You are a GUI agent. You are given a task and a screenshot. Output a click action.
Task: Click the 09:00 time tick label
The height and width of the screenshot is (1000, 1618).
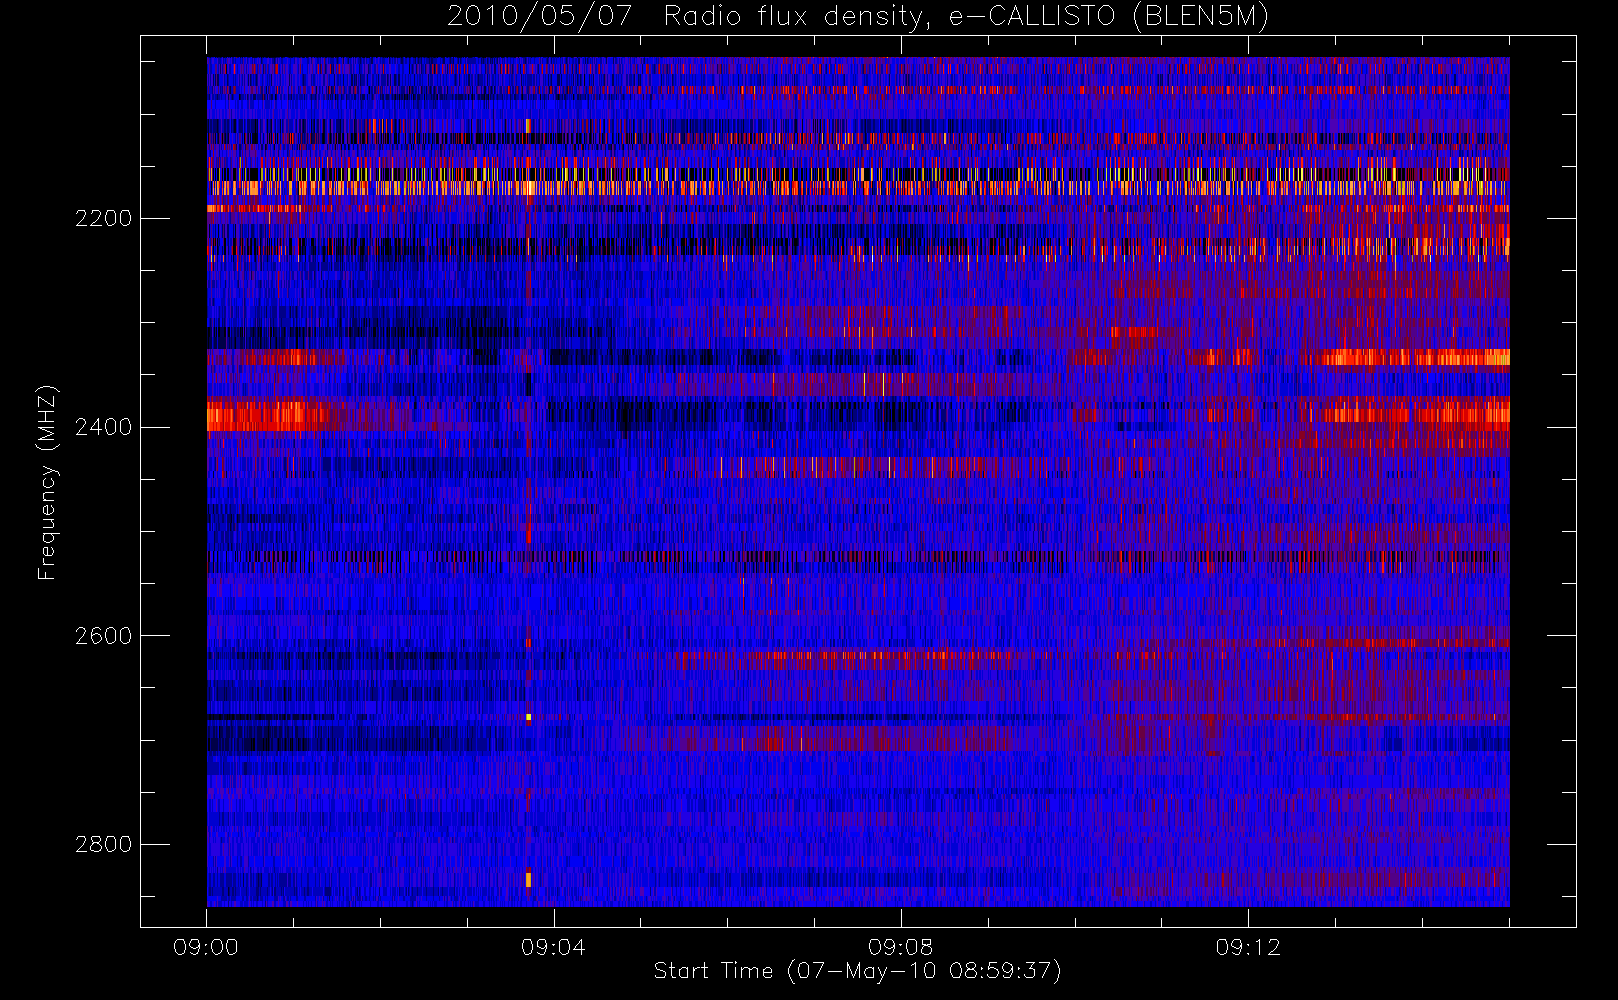point(206,947)
